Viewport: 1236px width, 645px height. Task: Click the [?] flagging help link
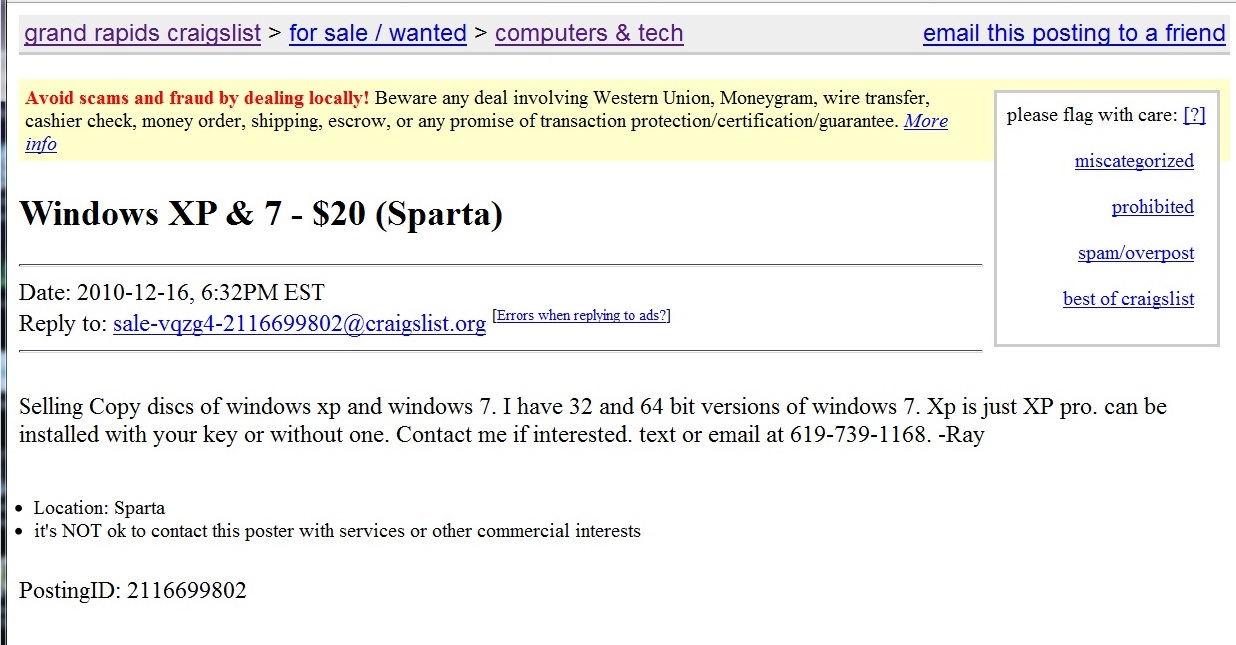tap(1194, 115)
